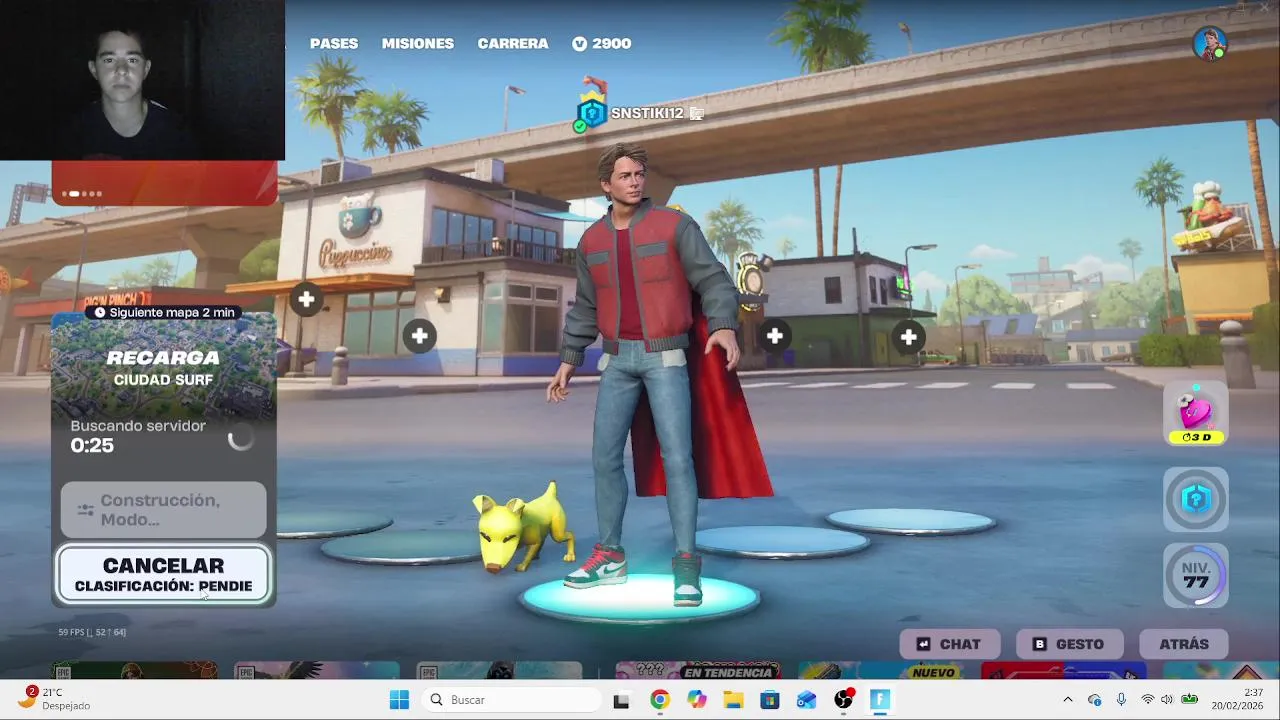Open the pink heart quest icon 3 D

click(1196, 413)
